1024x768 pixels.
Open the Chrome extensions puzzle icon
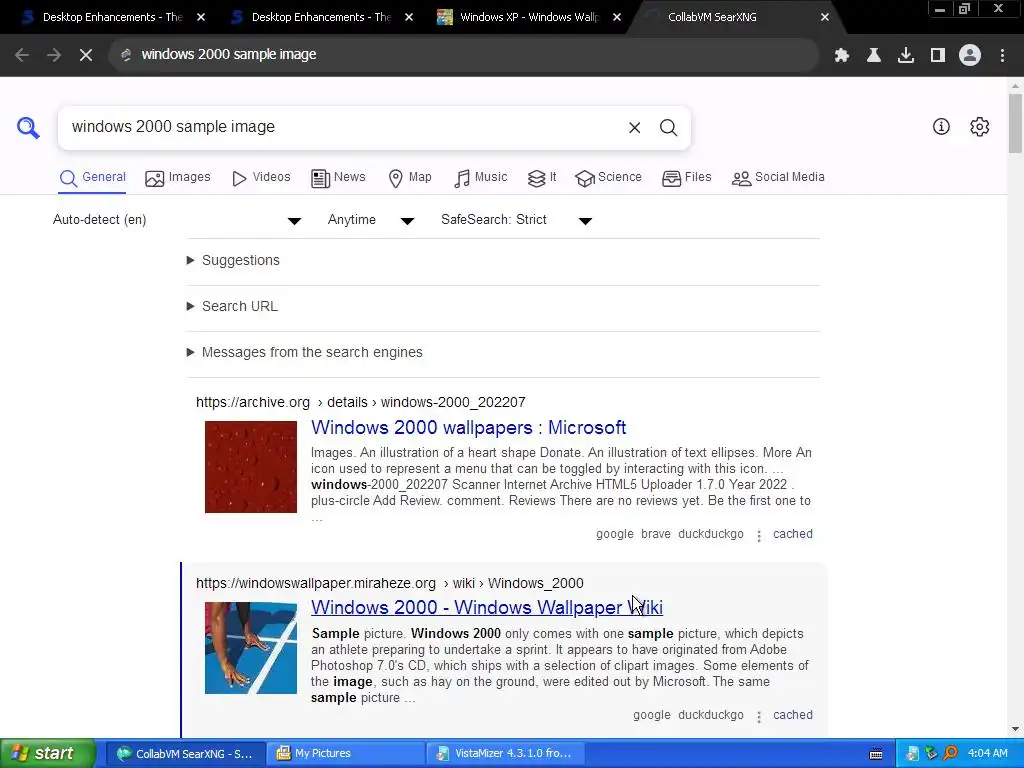842,55
